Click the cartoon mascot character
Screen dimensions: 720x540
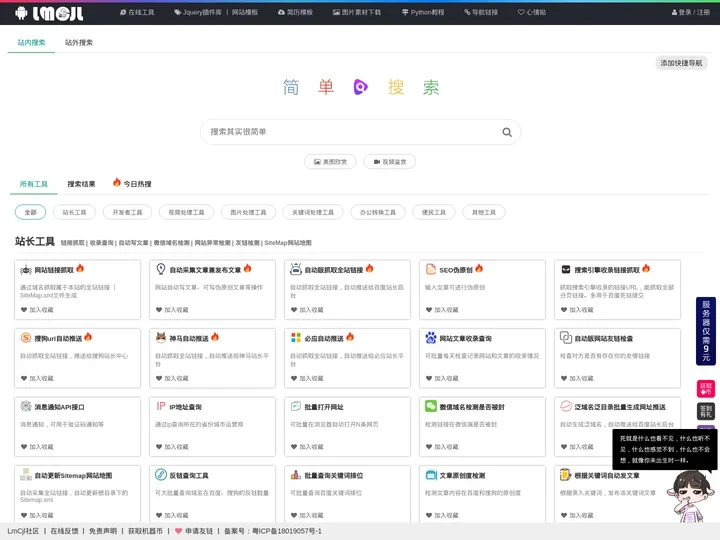[691, 496]
